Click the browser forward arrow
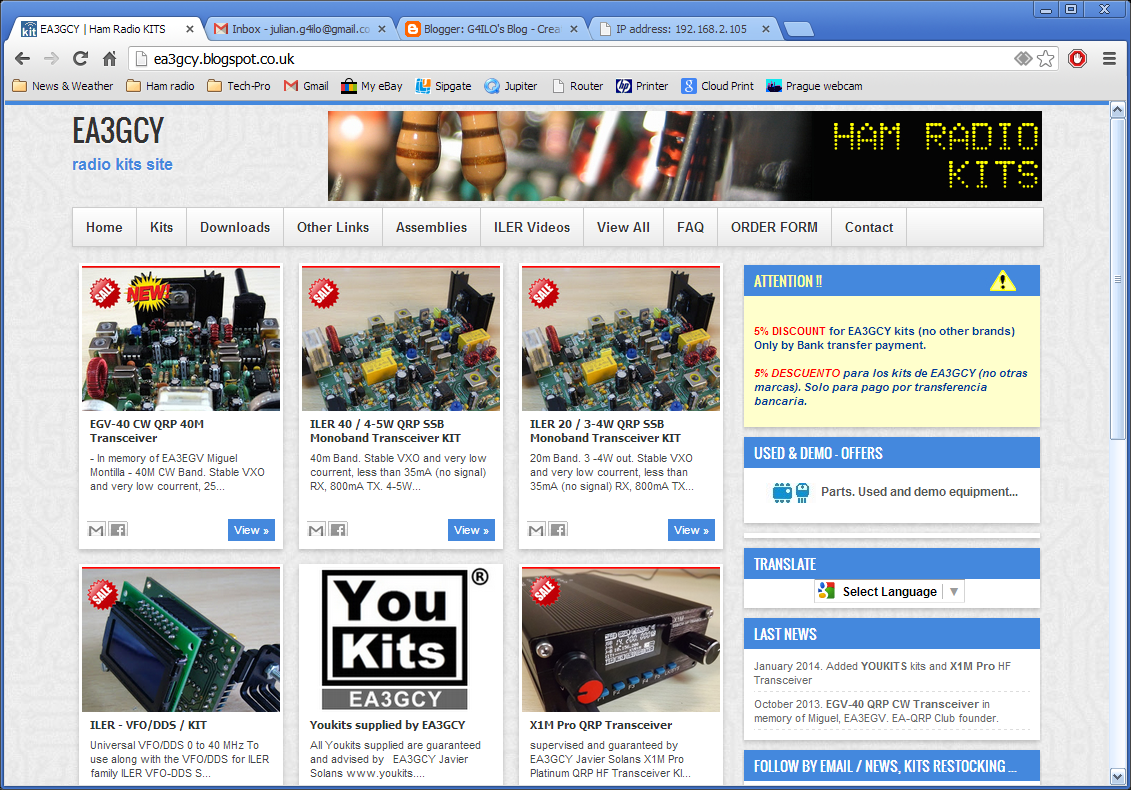Screen dimensions: 1131x790 (x=51, y=59)
